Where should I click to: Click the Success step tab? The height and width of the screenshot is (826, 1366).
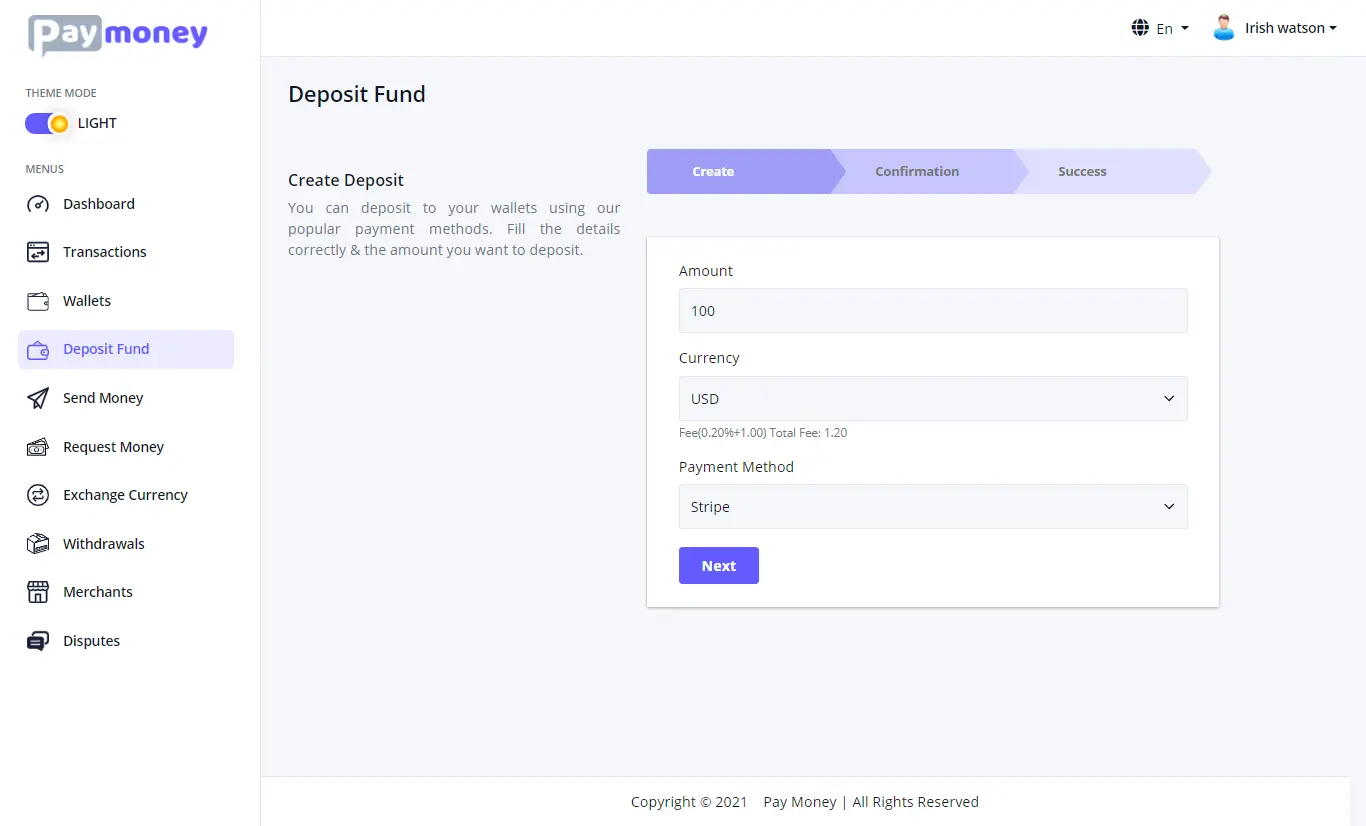click(x=1082, y=171)
